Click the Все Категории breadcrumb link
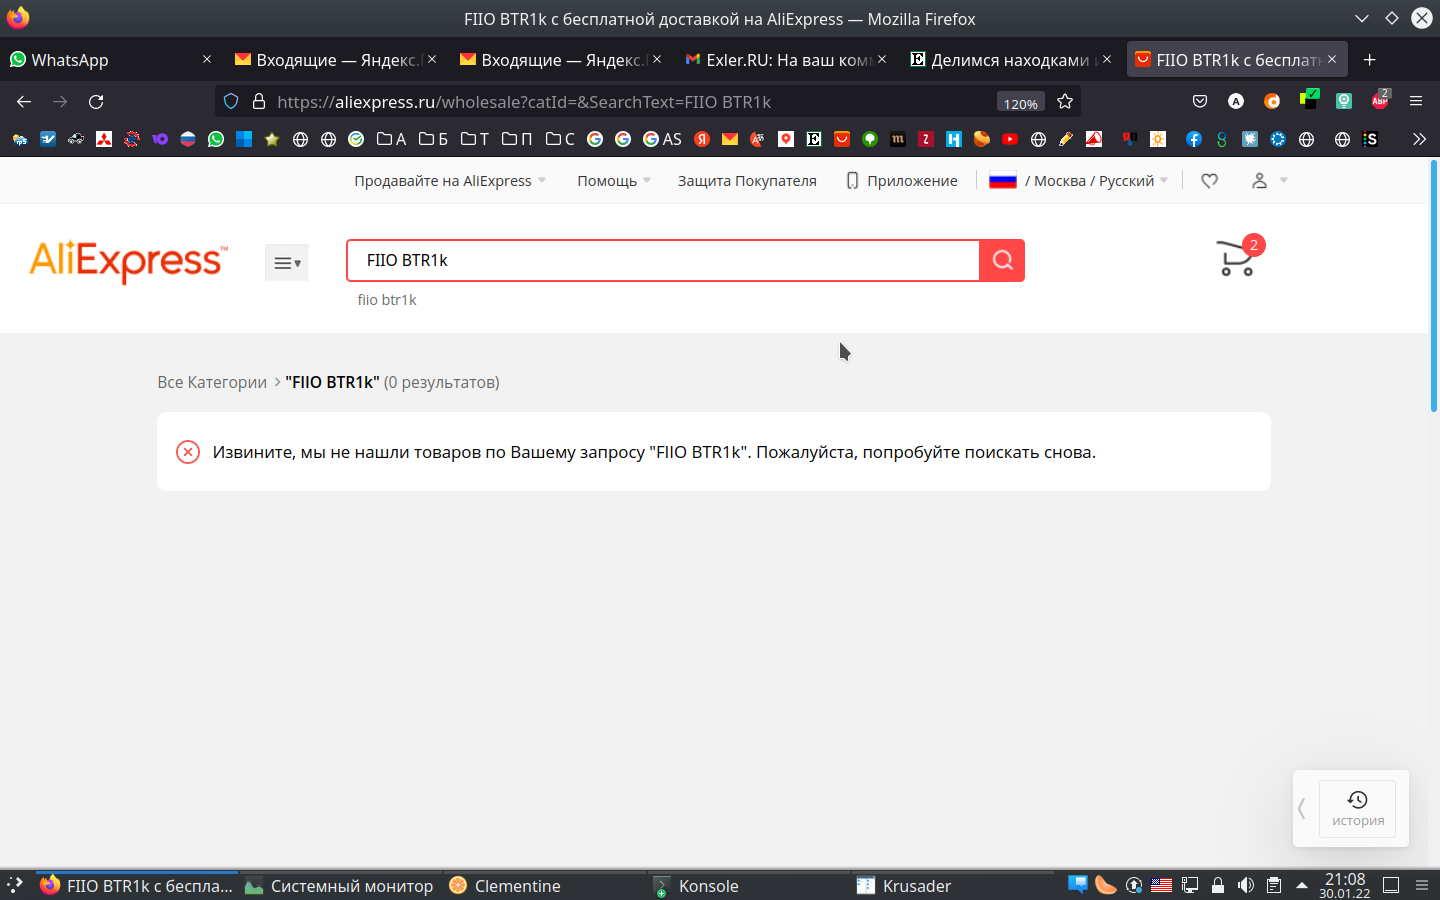The width and height of the screenshot is (1440, 900). (212, 383)
